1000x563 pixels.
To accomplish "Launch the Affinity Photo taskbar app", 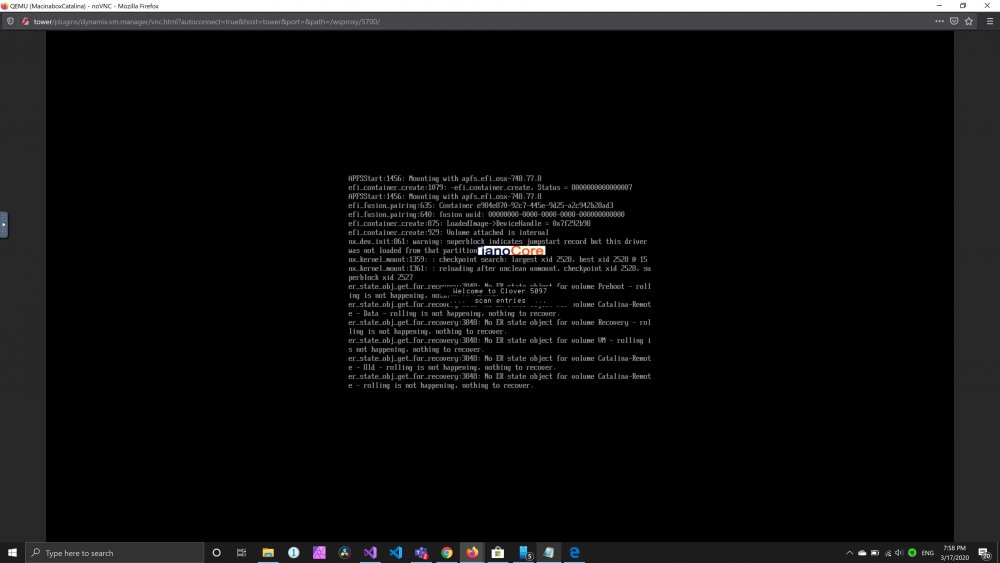I will click(319, 553).
